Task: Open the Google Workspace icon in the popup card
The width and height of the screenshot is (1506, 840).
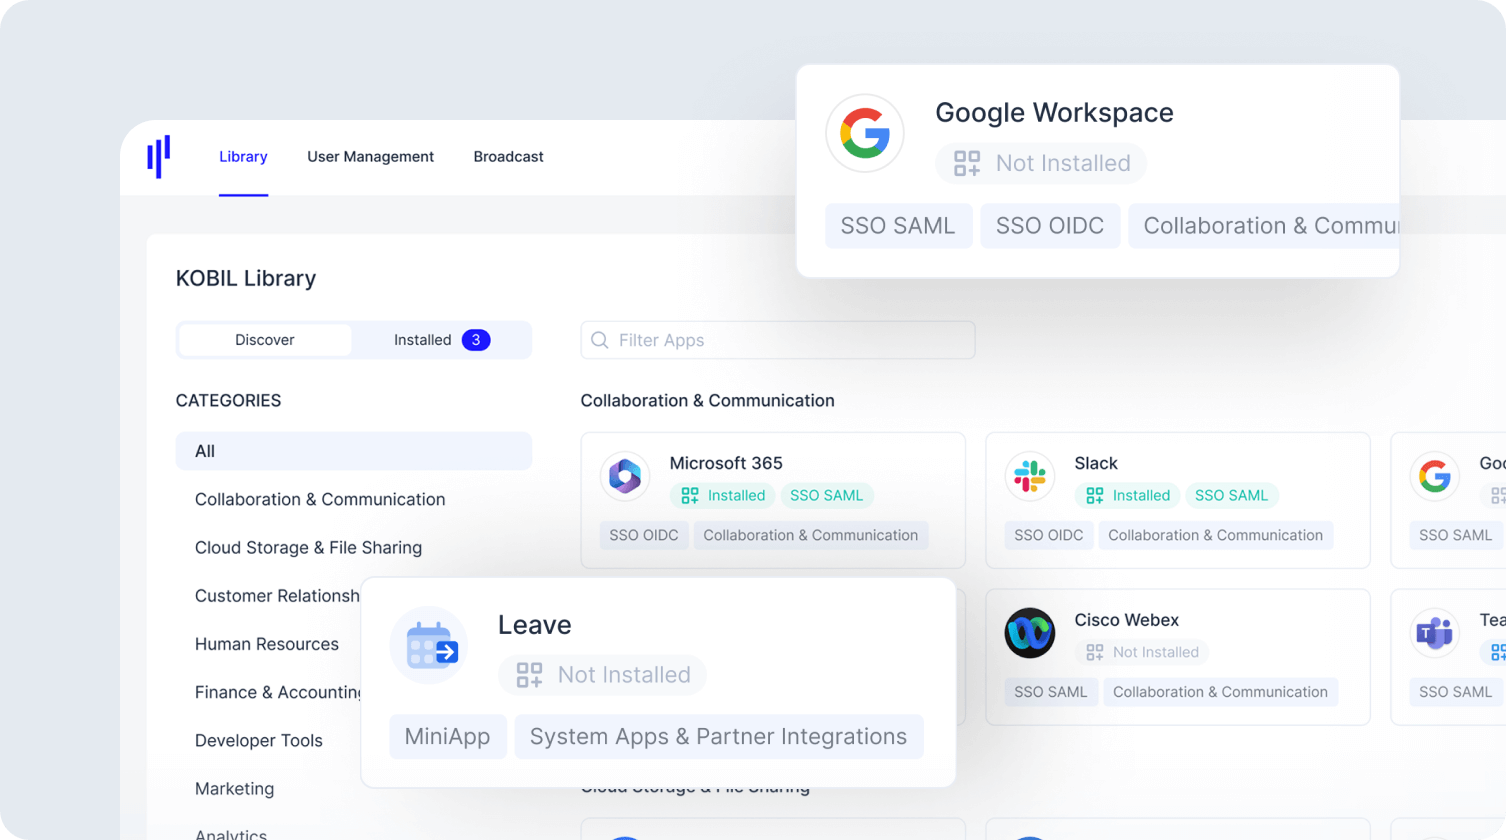Action: pyautogui.click(x=864, y=133)
